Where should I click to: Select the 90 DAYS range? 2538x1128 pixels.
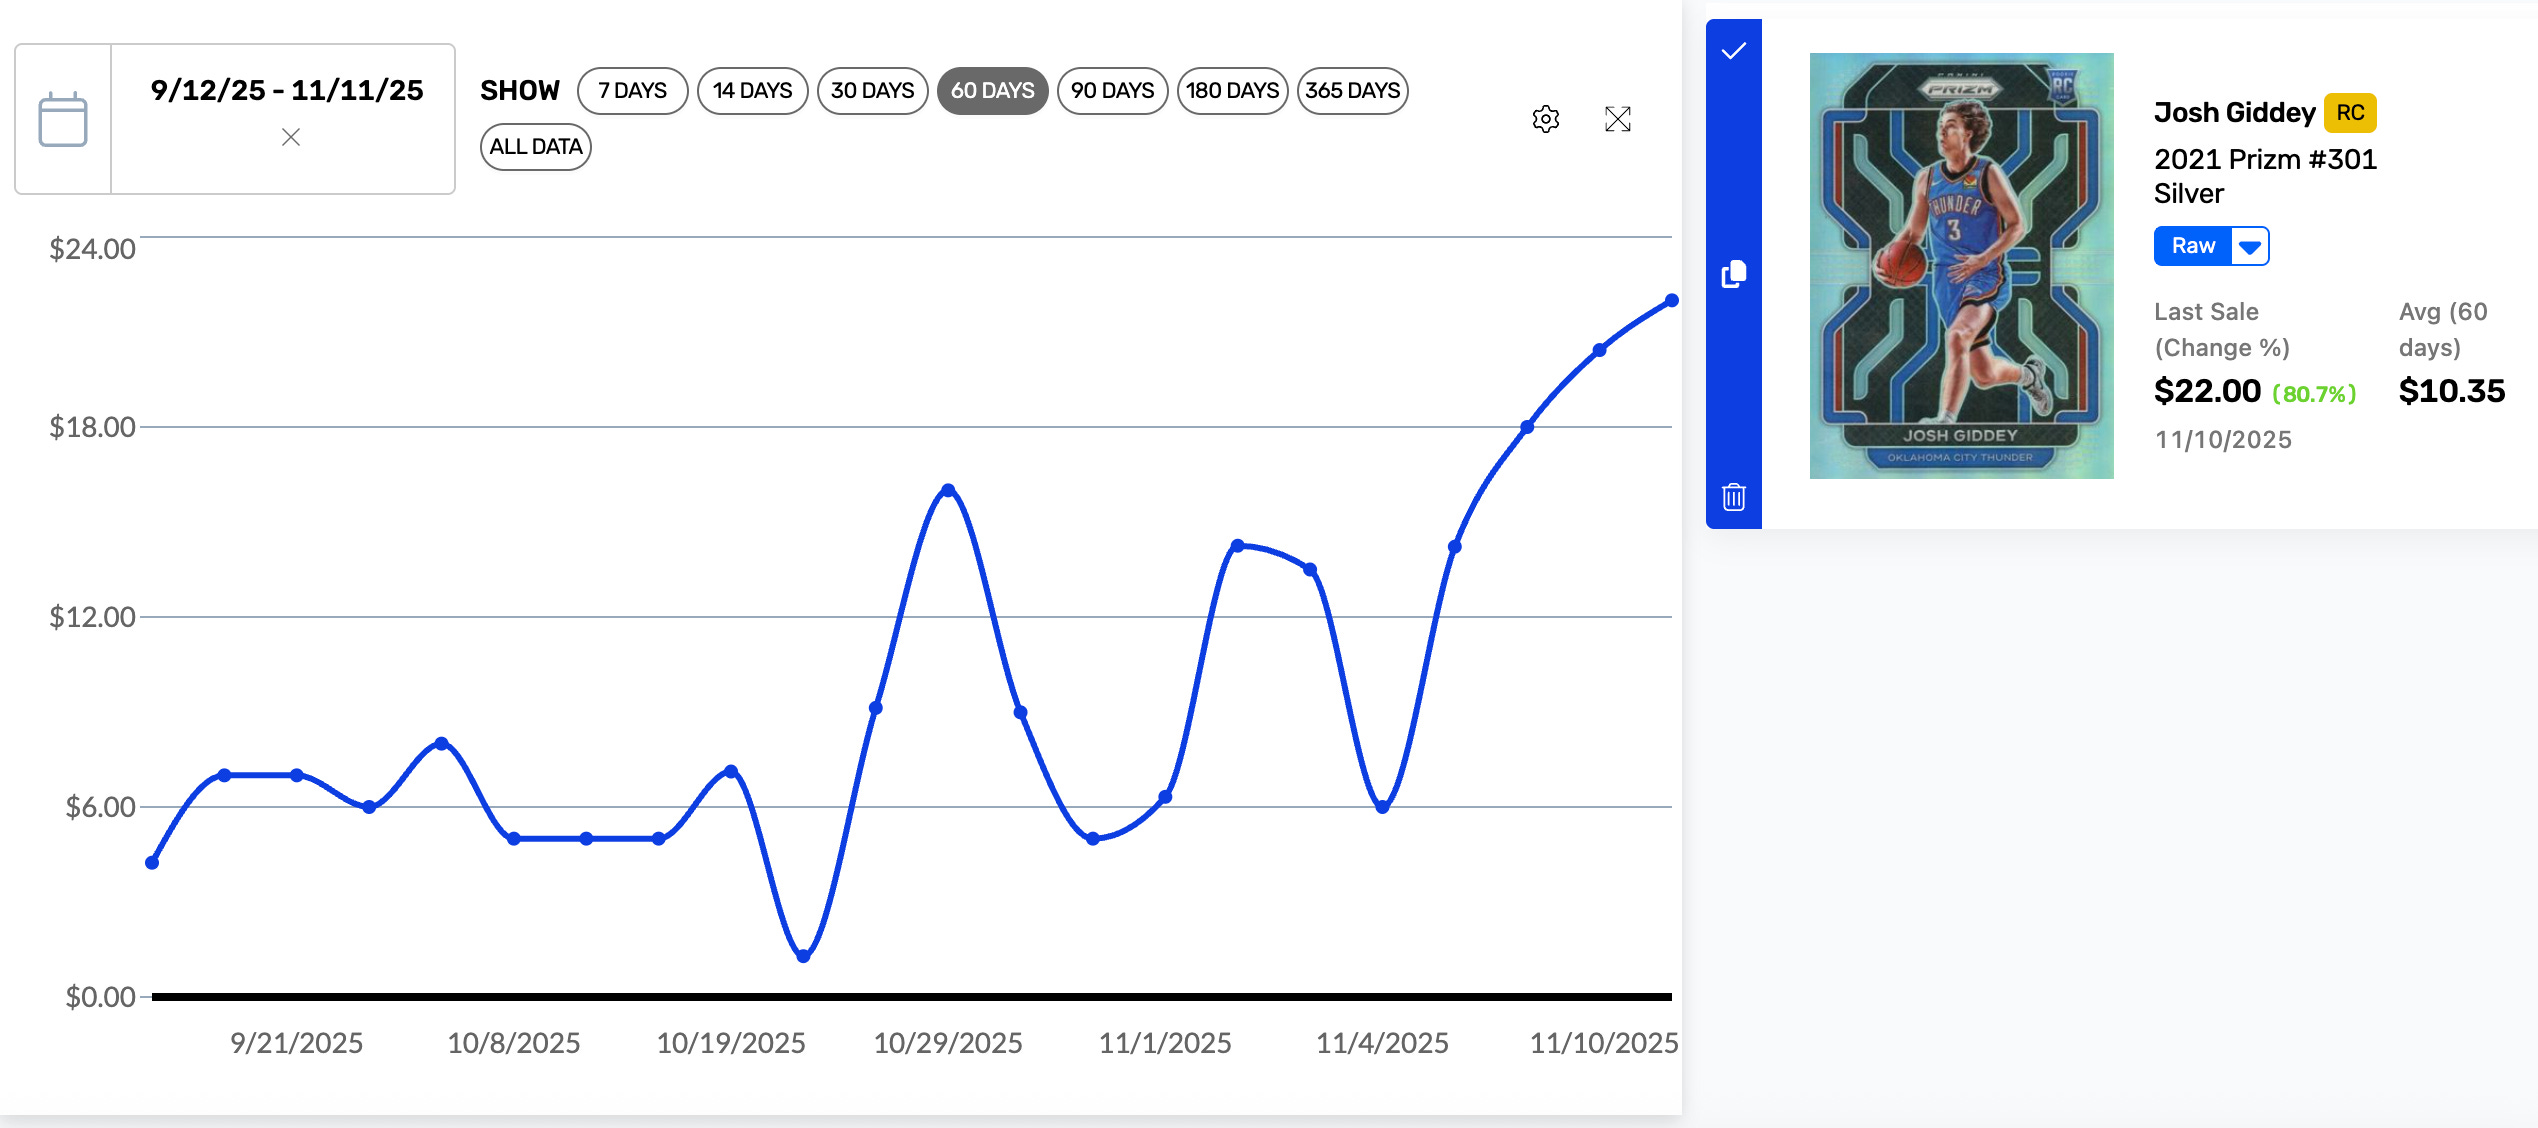(1112, 91)
